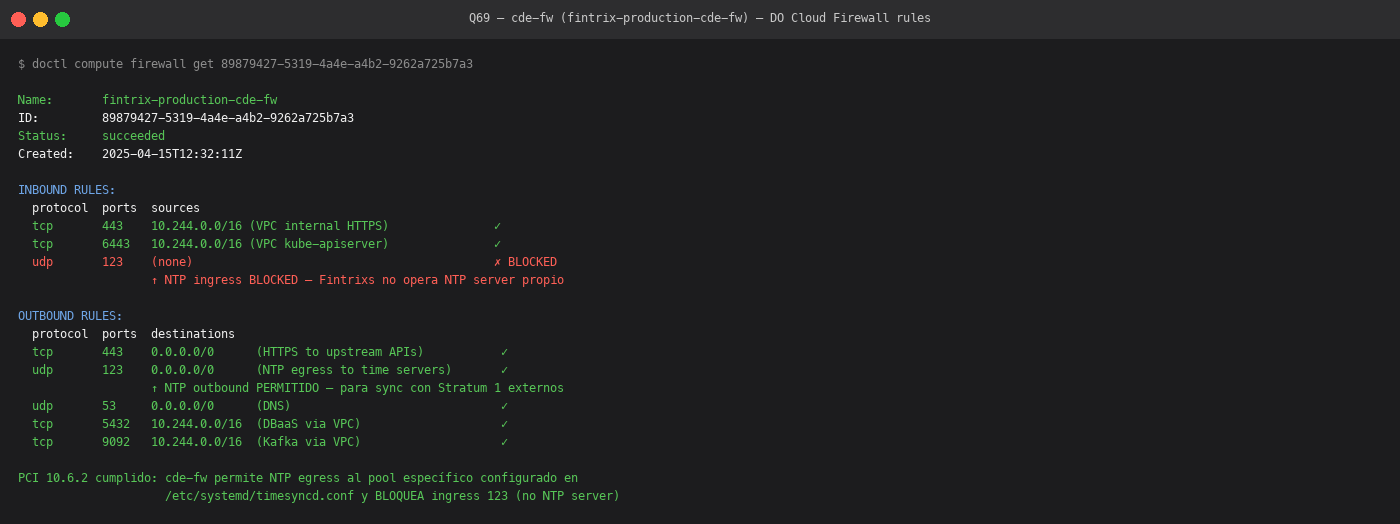This screenshot has height=524, width=1400.
Task: Click the 'Name:' label
Action: click(x=35, y=100)
